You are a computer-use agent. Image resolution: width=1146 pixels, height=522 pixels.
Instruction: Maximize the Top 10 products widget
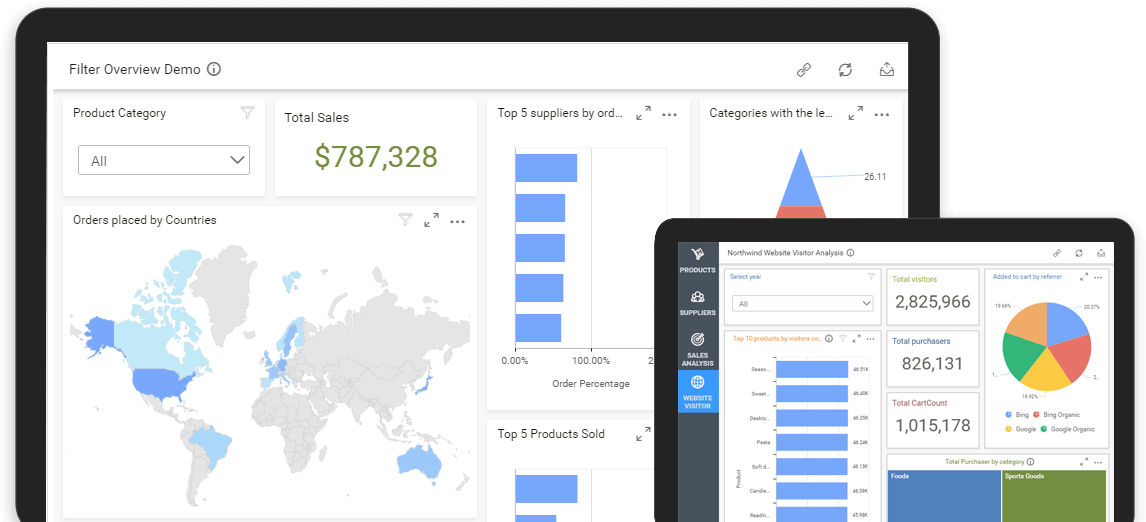click(857, 338)
